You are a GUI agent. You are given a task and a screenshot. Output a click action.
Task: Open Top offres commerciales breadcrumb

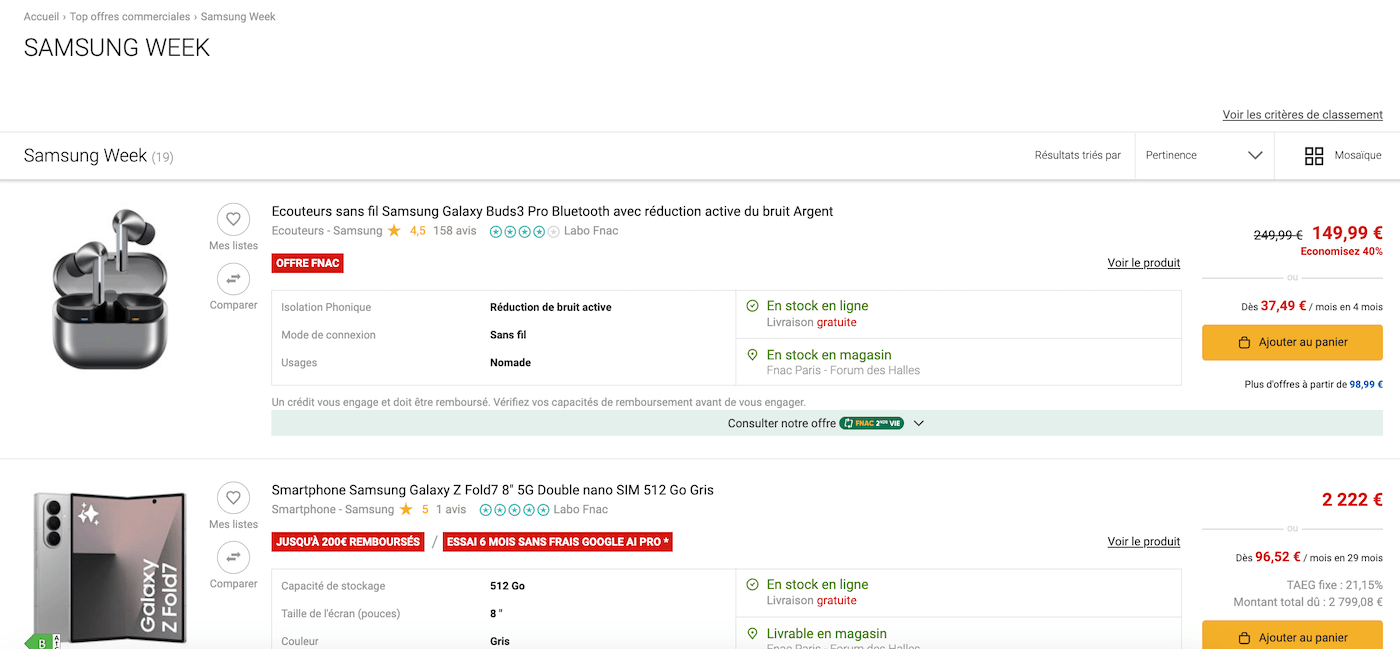130,17
